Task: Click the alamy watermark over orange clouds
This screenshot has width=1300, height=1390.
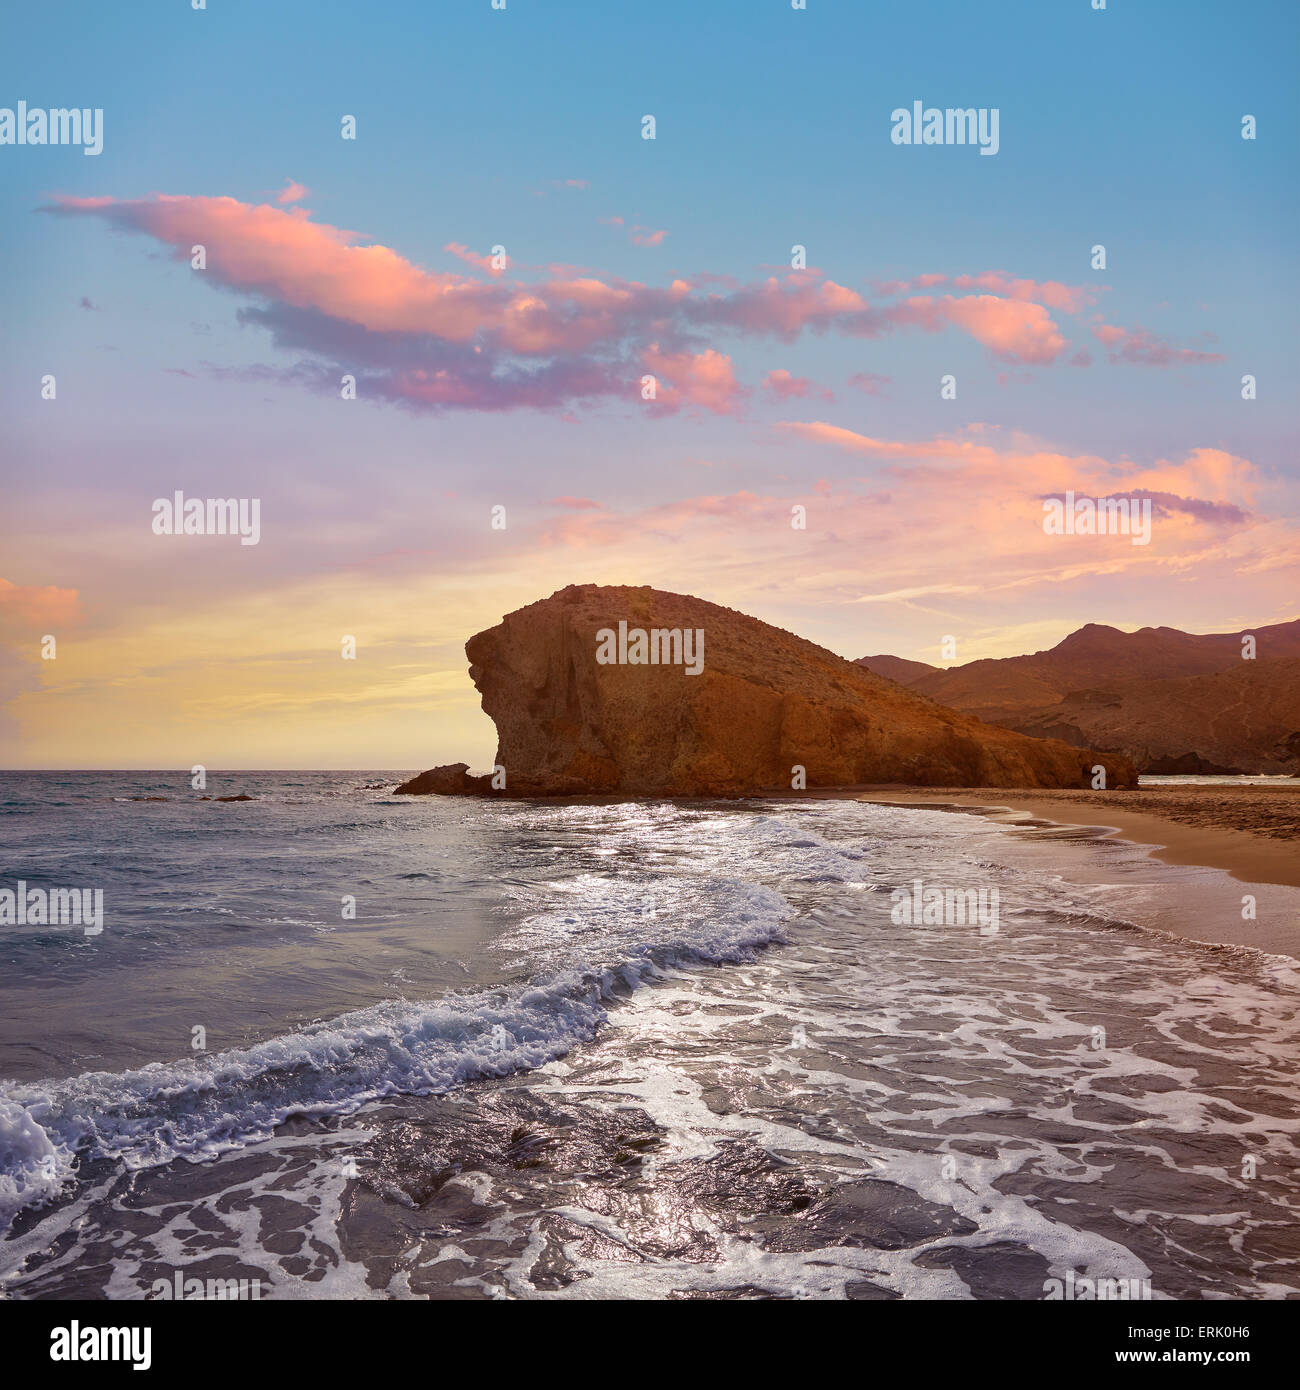Action: (x=1096, y=518)
